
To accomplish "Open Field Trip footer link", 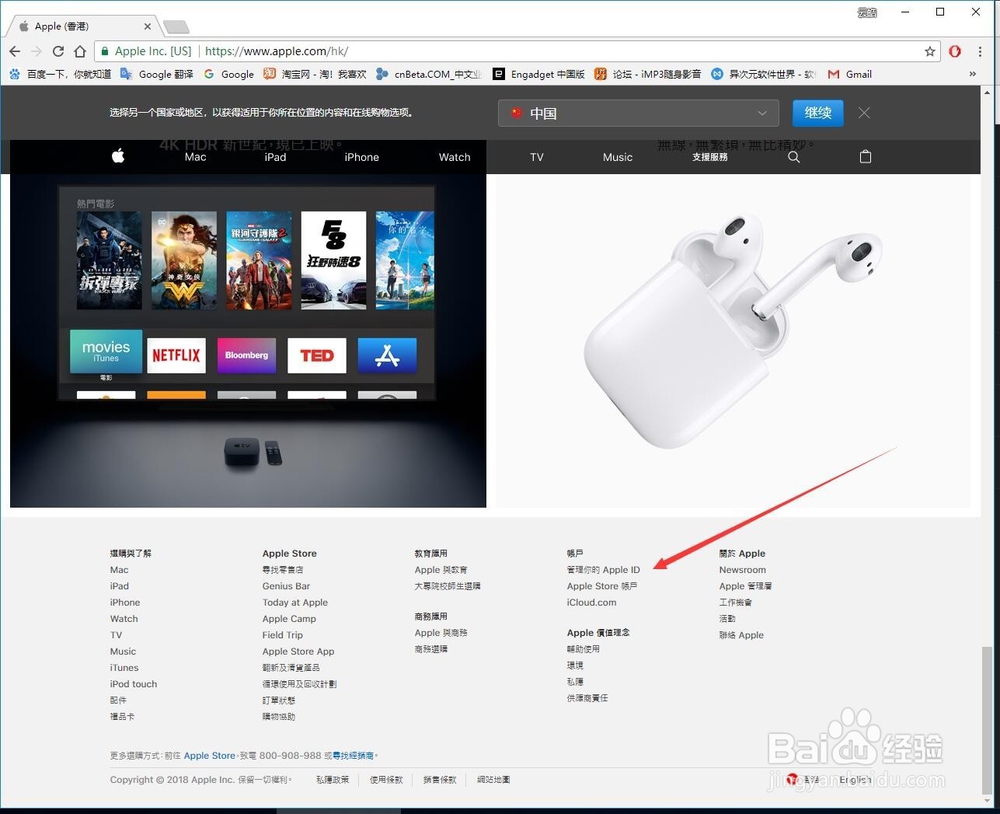I will tap(283, 635).
